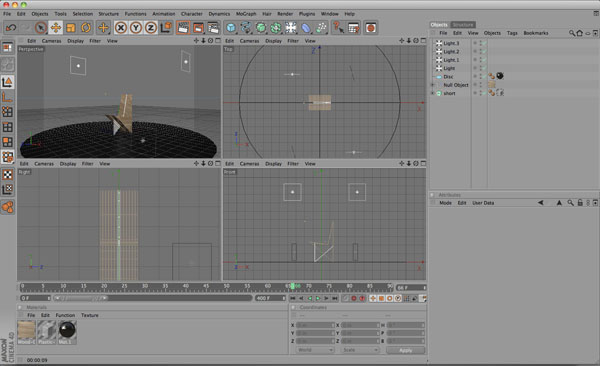This screenshot has height=366, width=600.
Task: Click the Undo arrow in the toolbar
Action: (x=11, y=28)
